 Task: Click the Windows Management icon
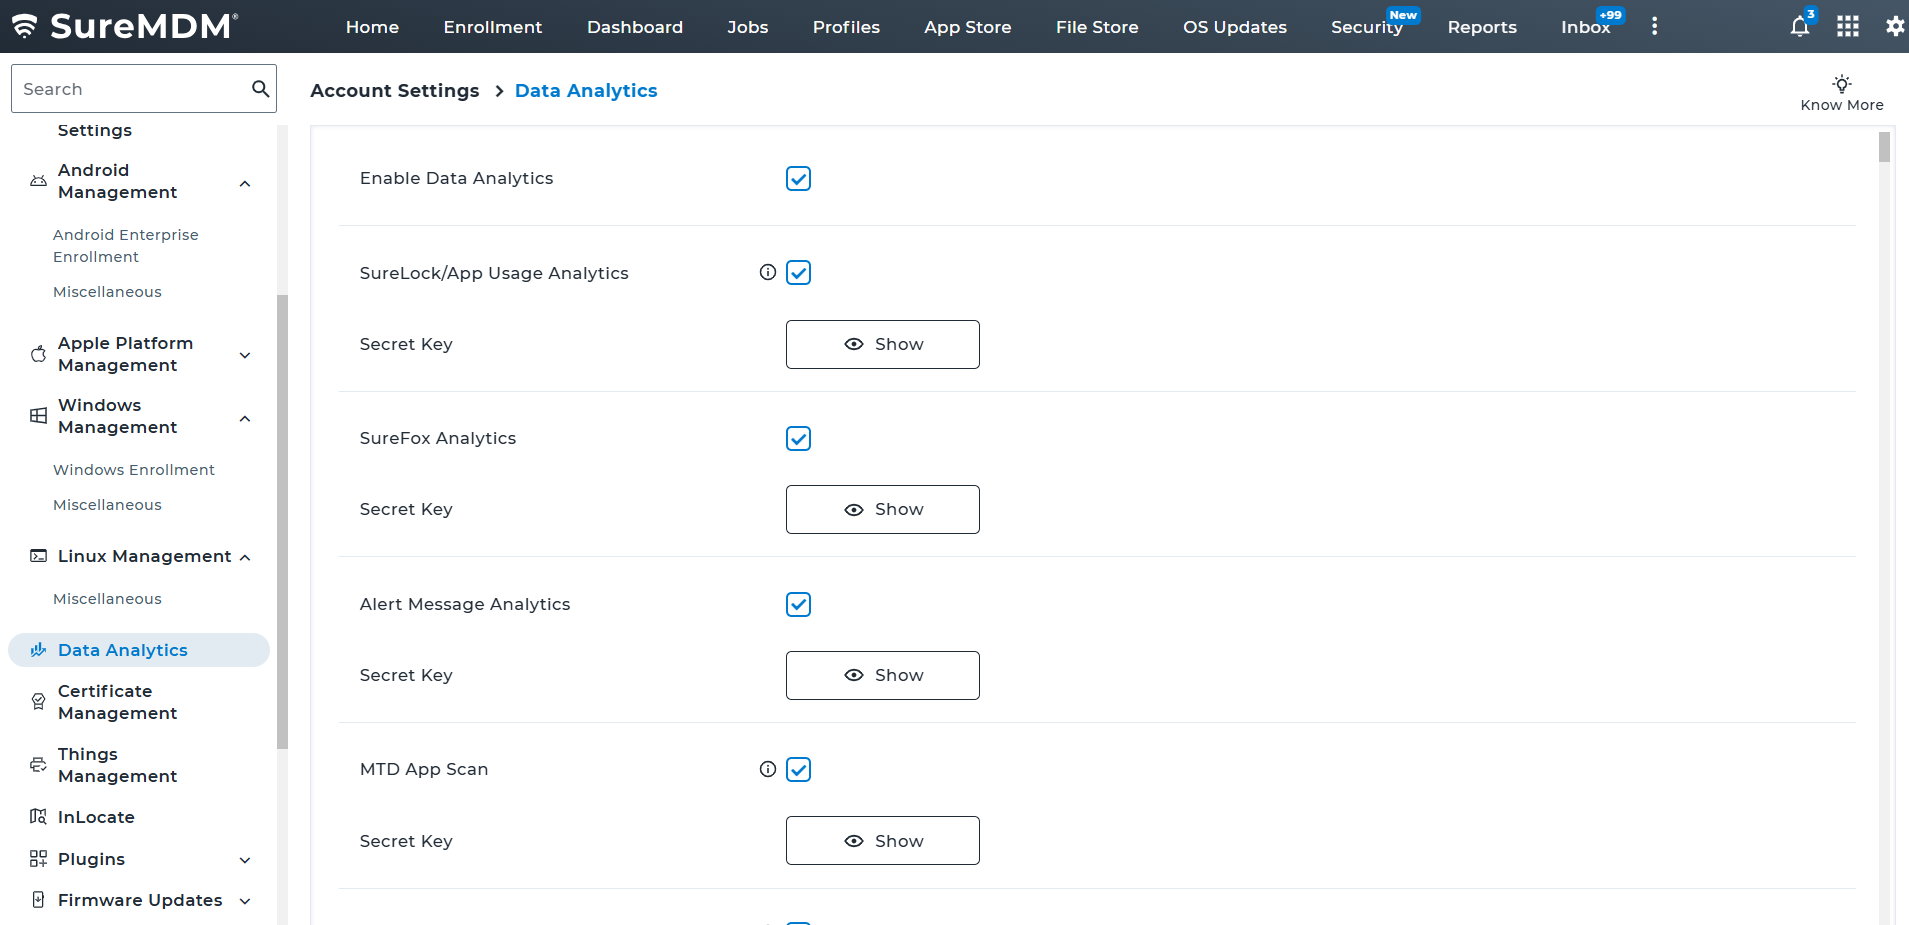pos(38,416)
